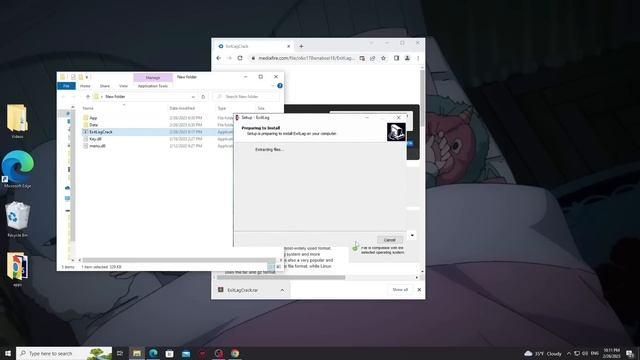Open Microsoft Edge desktop shortcut
The height and width of the screenshot is (360, 640).
pos(18,169)
